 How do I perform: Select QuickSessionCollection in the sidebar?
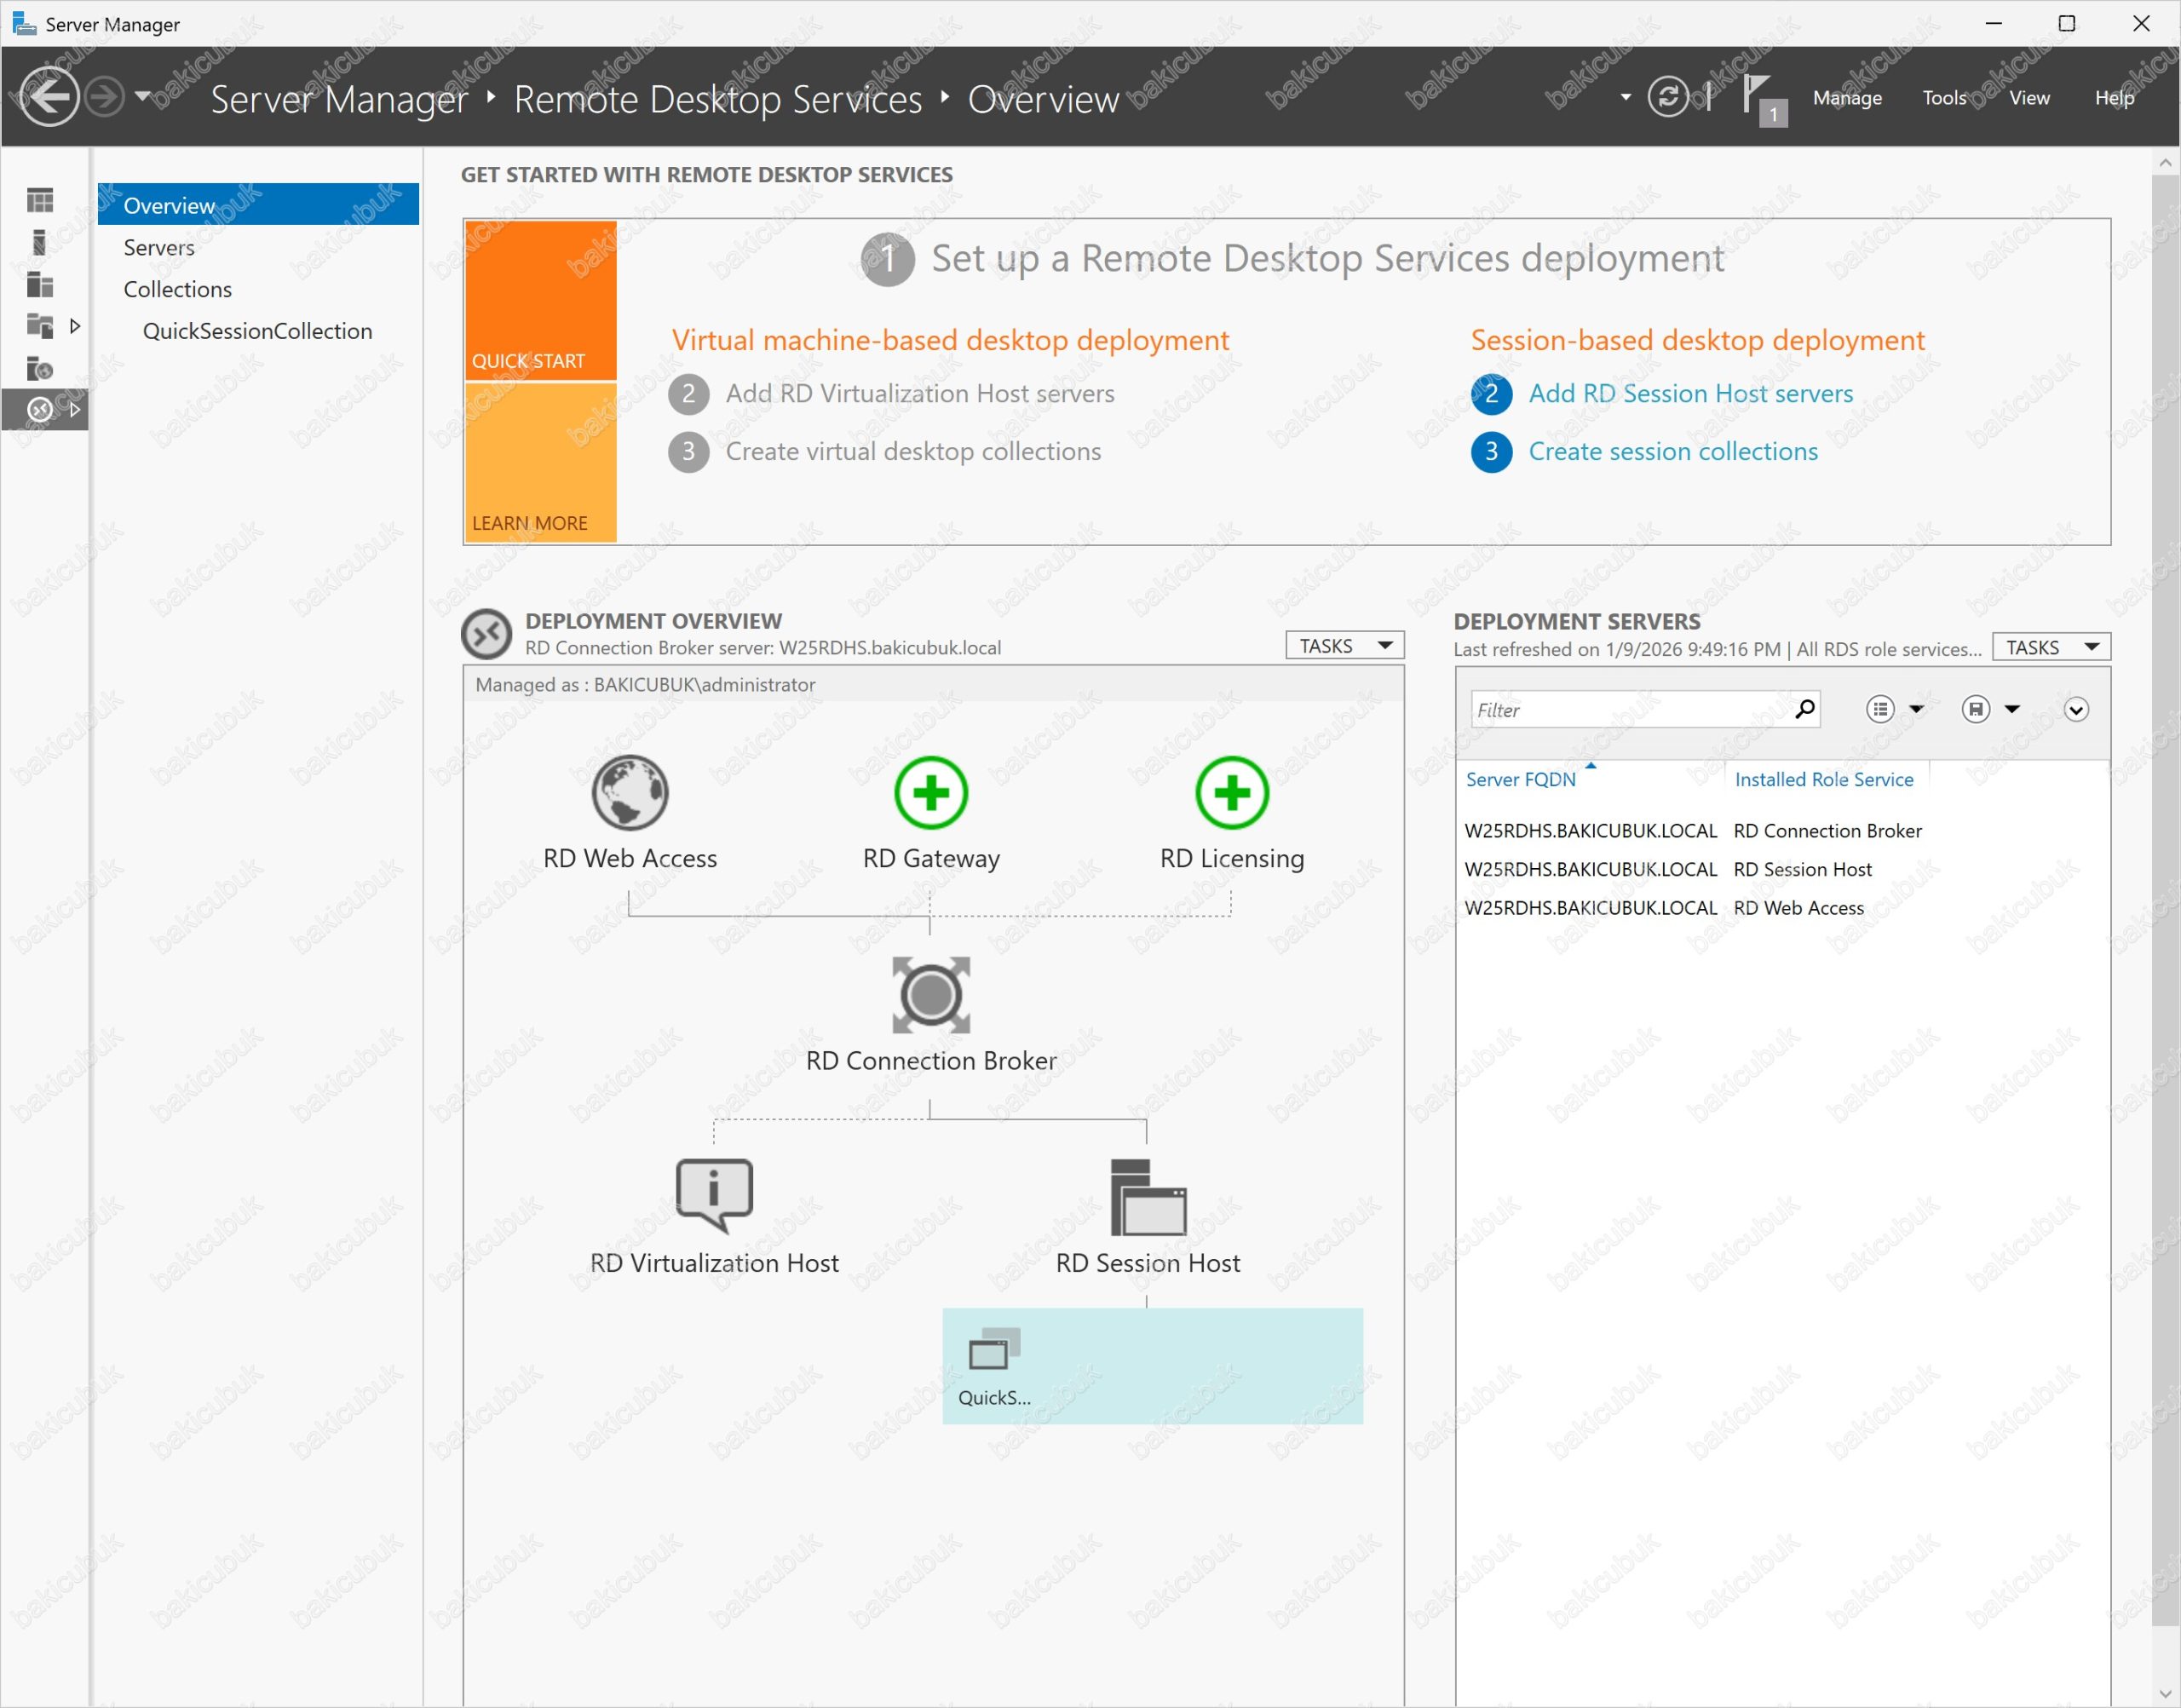point(257,331)
